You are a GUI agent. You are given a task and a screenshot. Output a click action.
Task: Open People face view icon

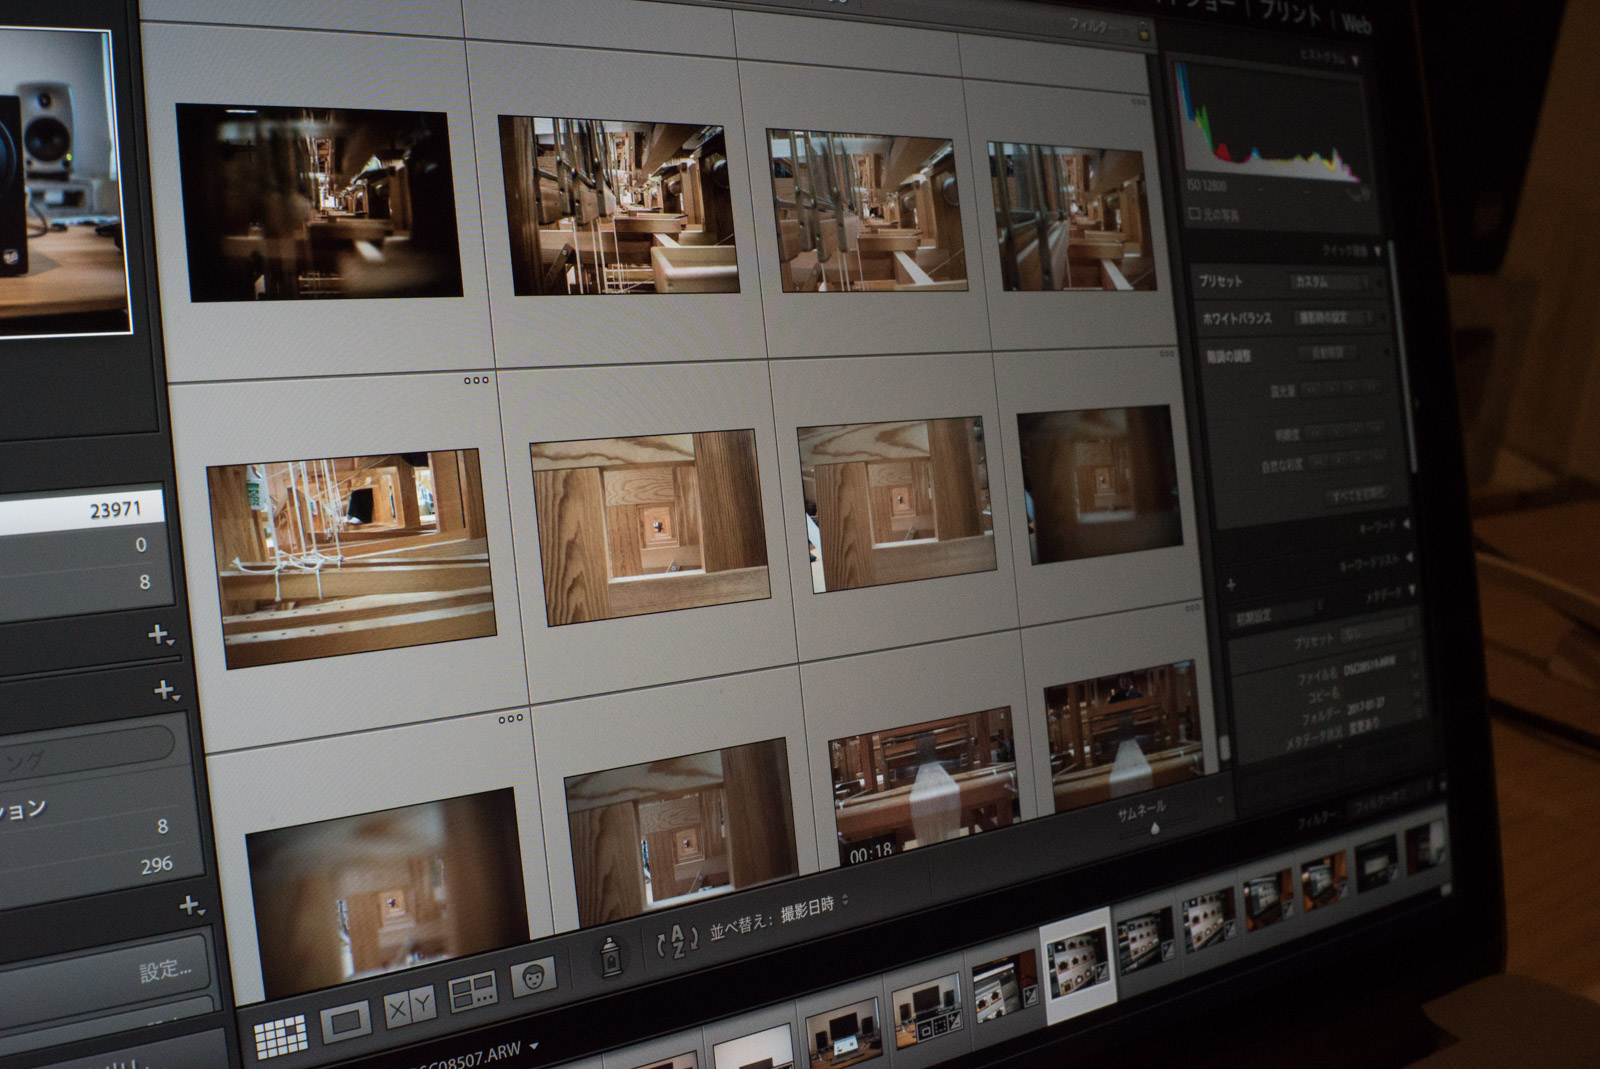(x=533, y=977)
